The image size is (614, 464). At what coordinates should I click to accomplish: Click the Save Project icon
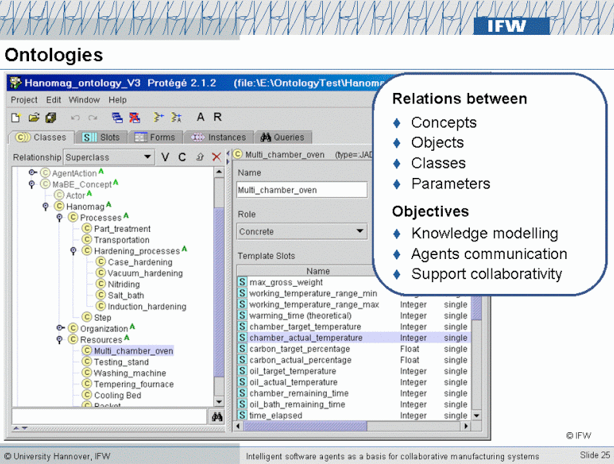click(x=50, y=118)
